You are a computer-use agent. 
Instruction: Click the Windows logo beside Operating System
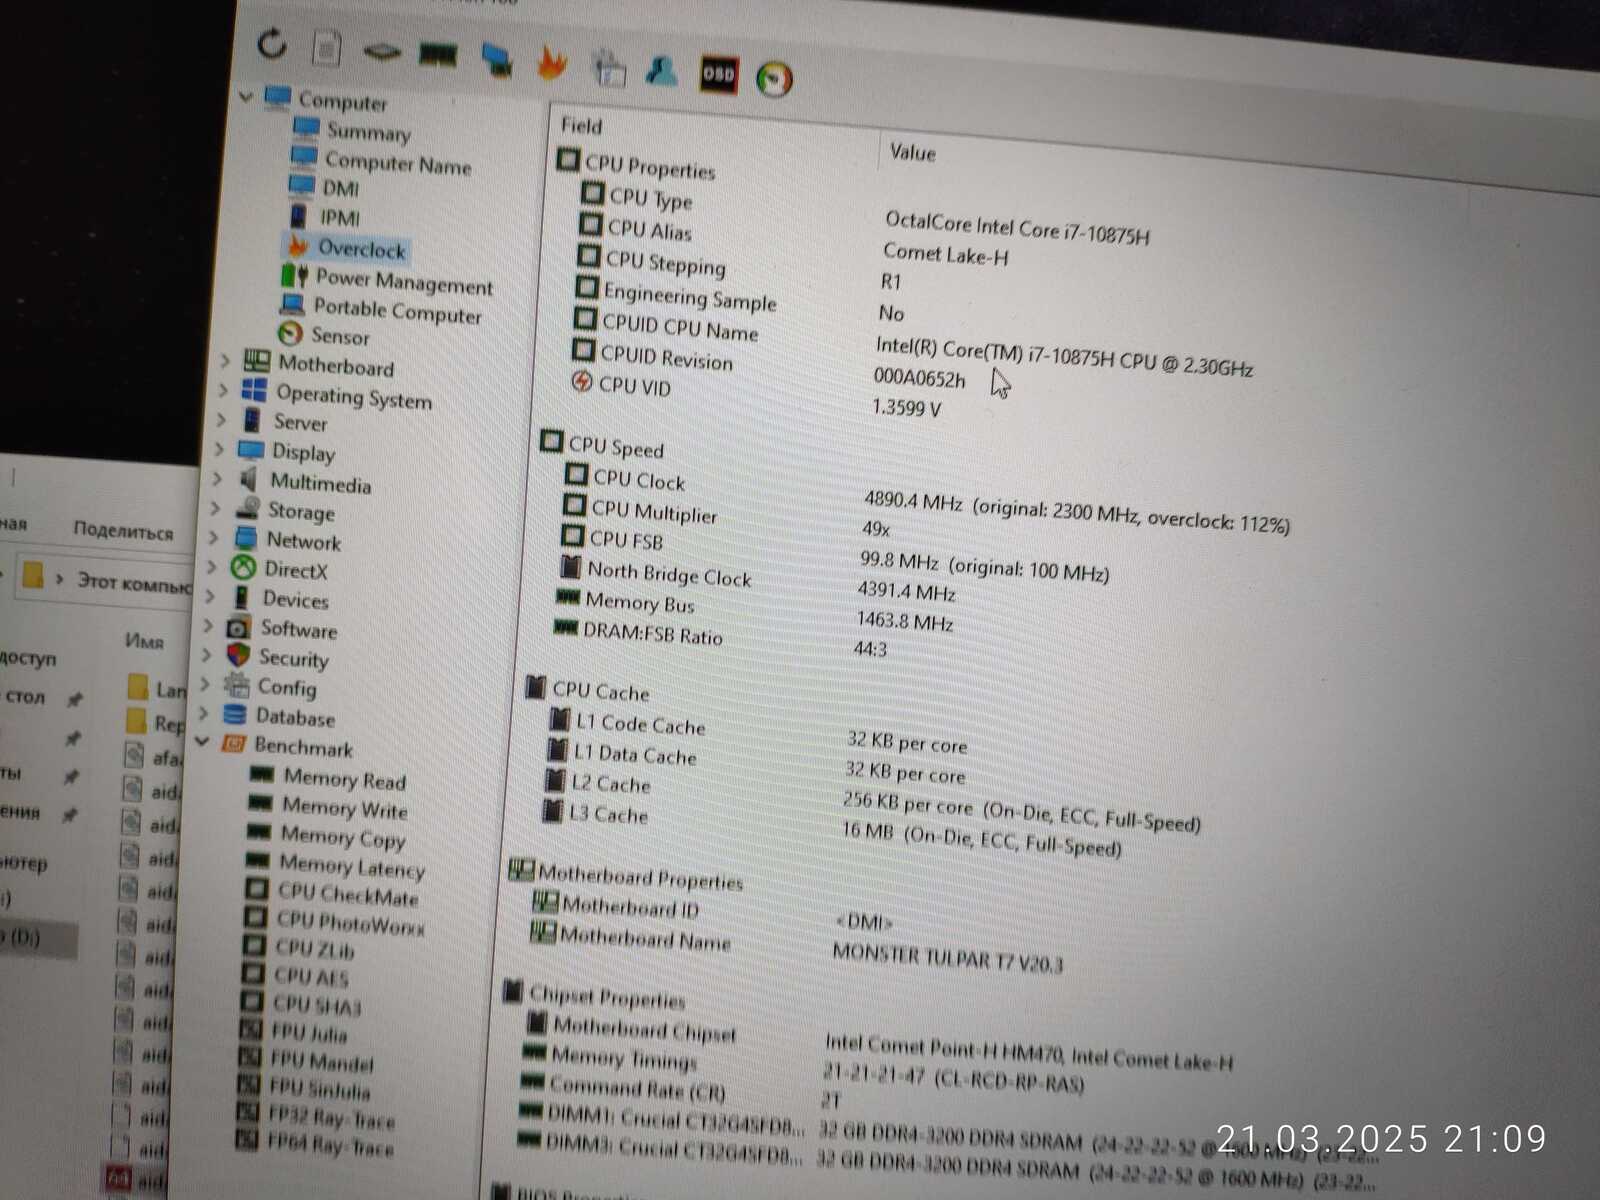click(254, 390)
